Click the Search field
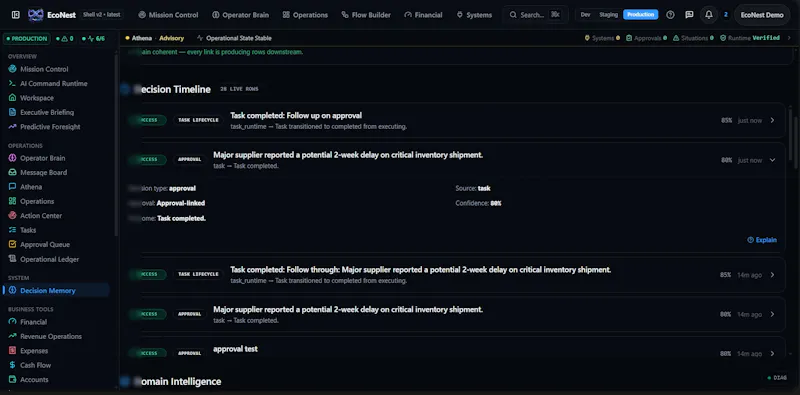This screenshot has width=800, height=395. coord(535,15)
